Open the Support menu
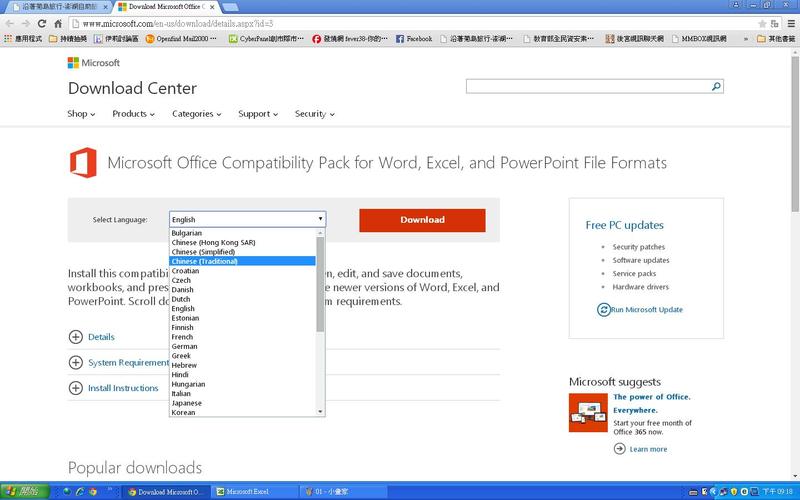 pos(258,114)
